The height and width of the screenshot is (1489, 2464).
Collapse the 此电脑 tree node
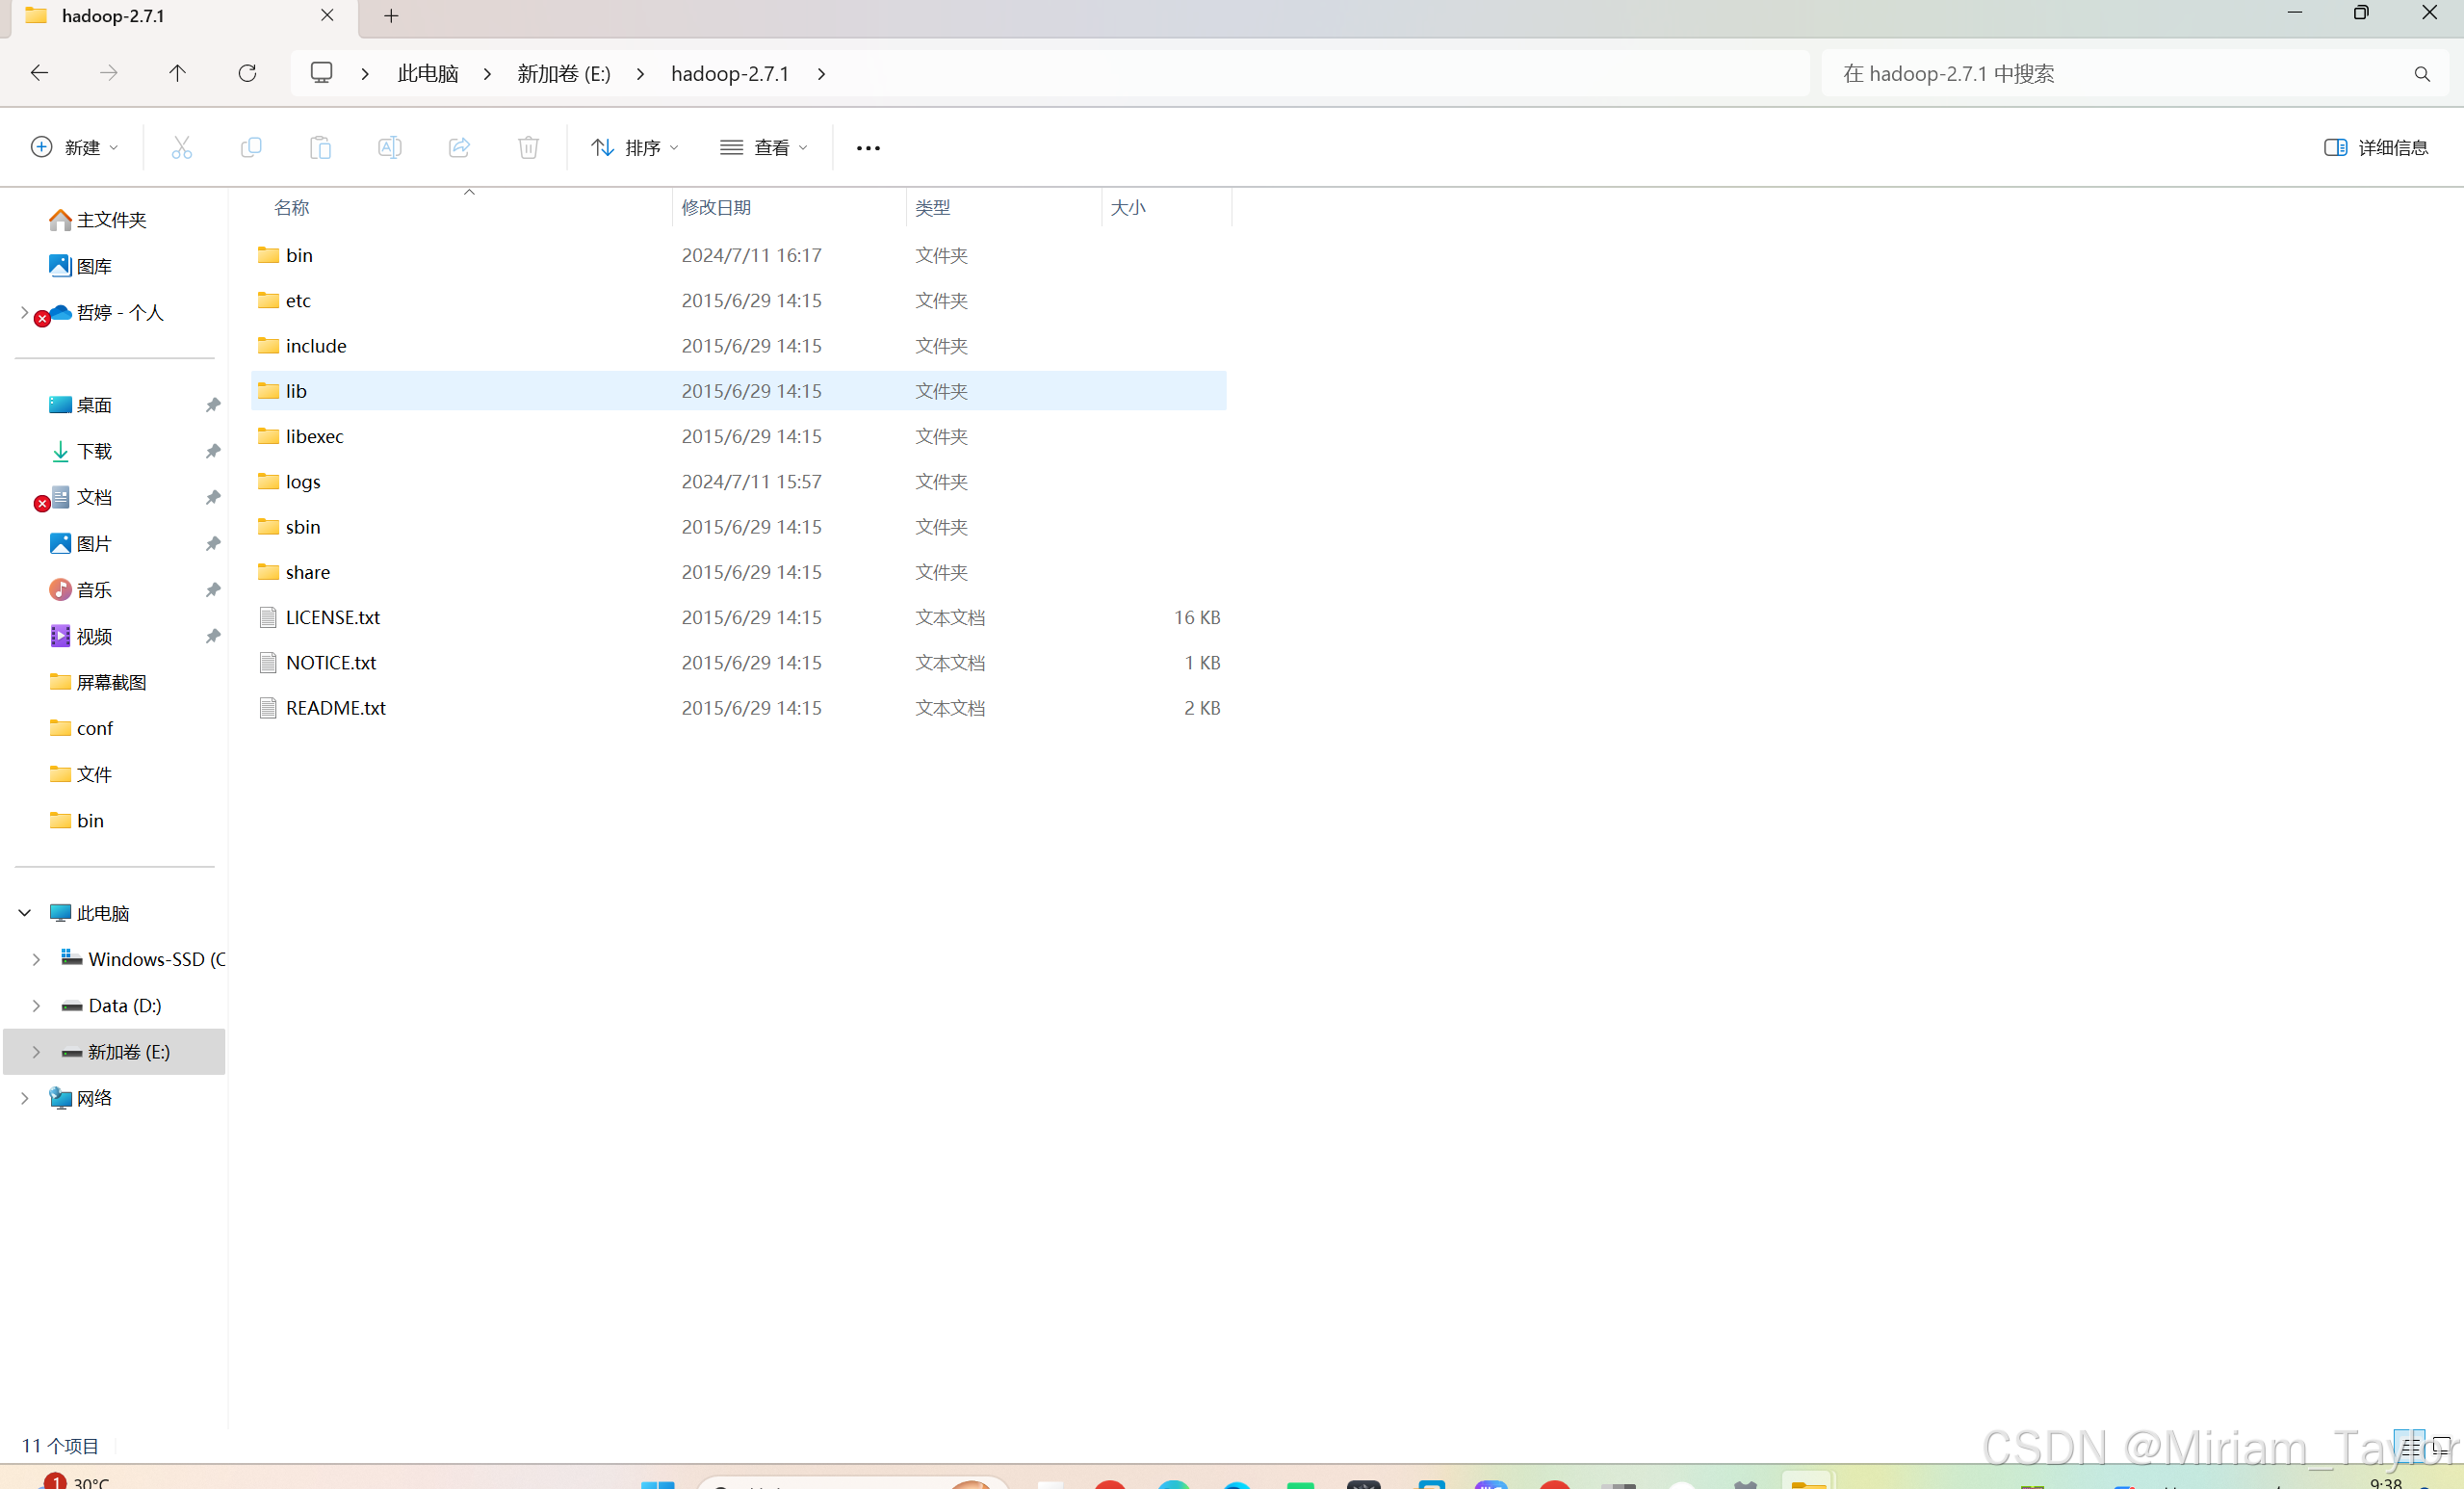pos(25,913)
